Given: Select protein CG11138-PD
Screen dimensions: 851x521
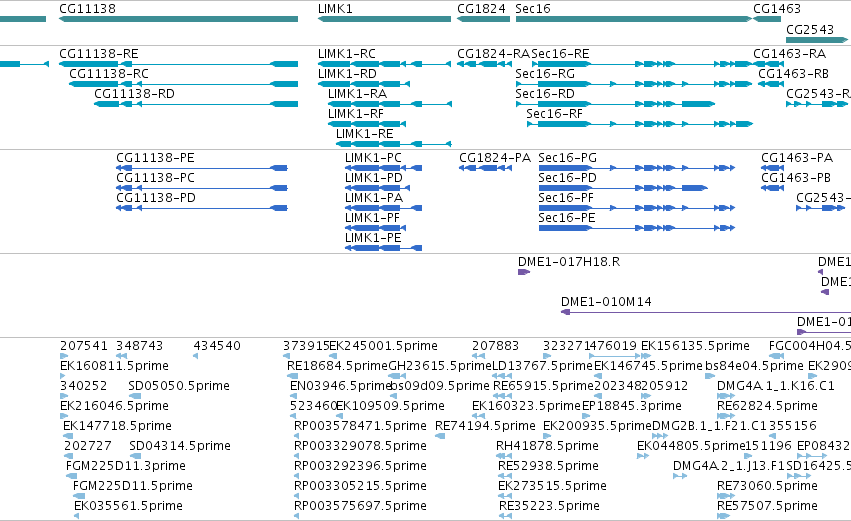Looking at the screenshot, I should pos(202,208).
